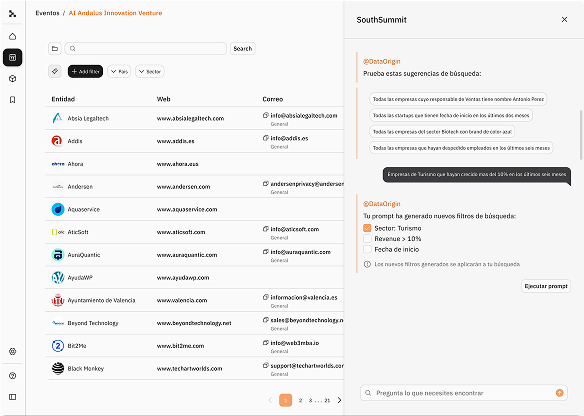
Task: Uncheck the Sector: Turismo checkbox
Action: (x=367, y=228)
